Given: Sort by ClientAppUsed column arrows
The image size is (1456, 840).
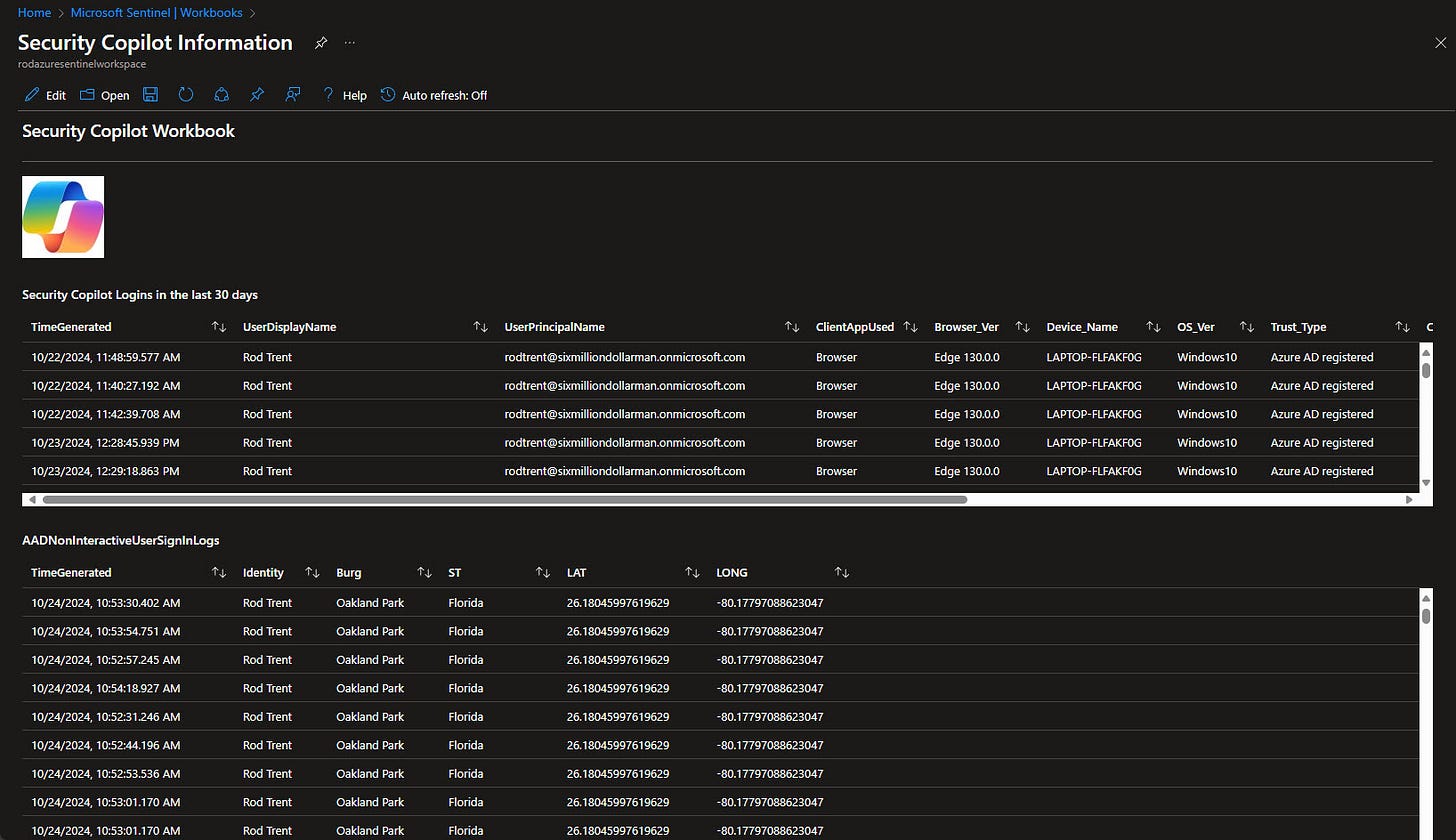Looking at the screenshot, I should (911, 327).
